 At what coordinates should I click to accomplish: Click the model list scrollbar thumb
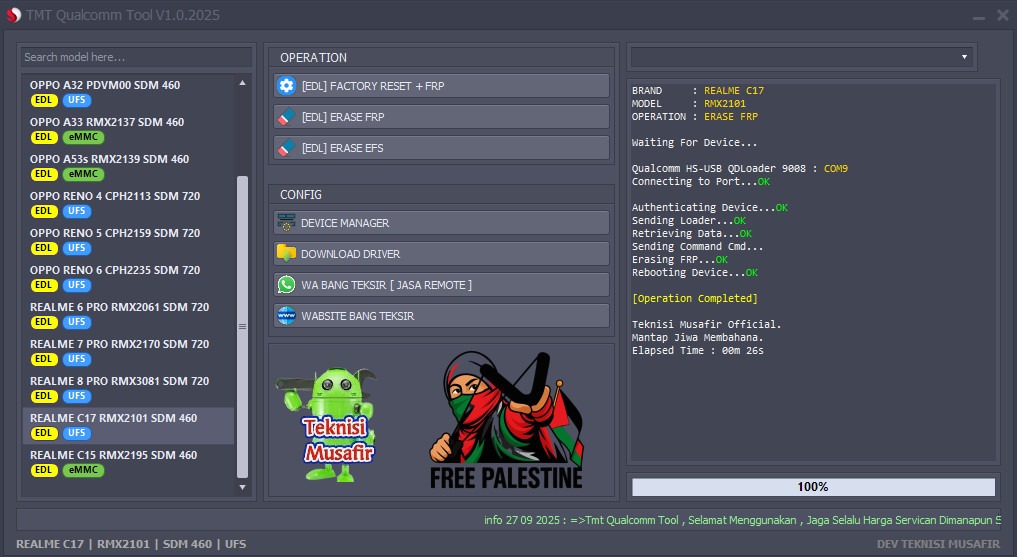[242, 327]
